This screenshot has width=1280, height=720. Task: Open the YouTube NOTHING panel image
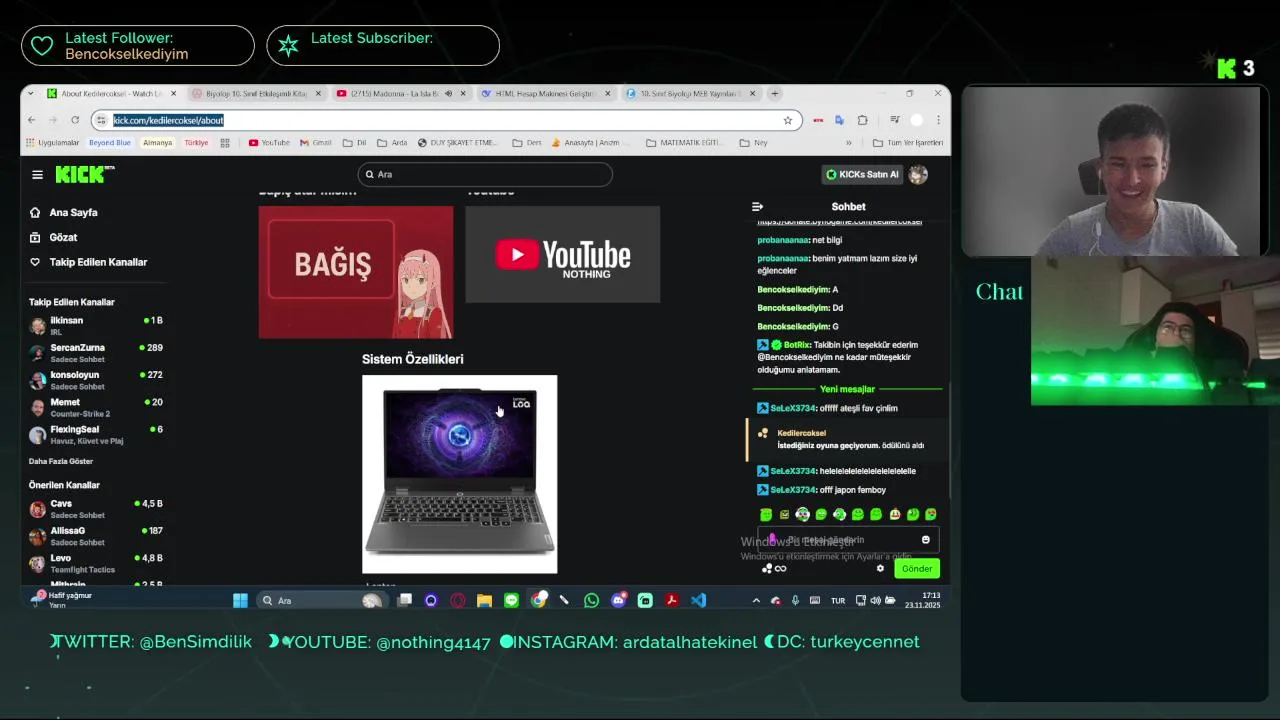562,254
